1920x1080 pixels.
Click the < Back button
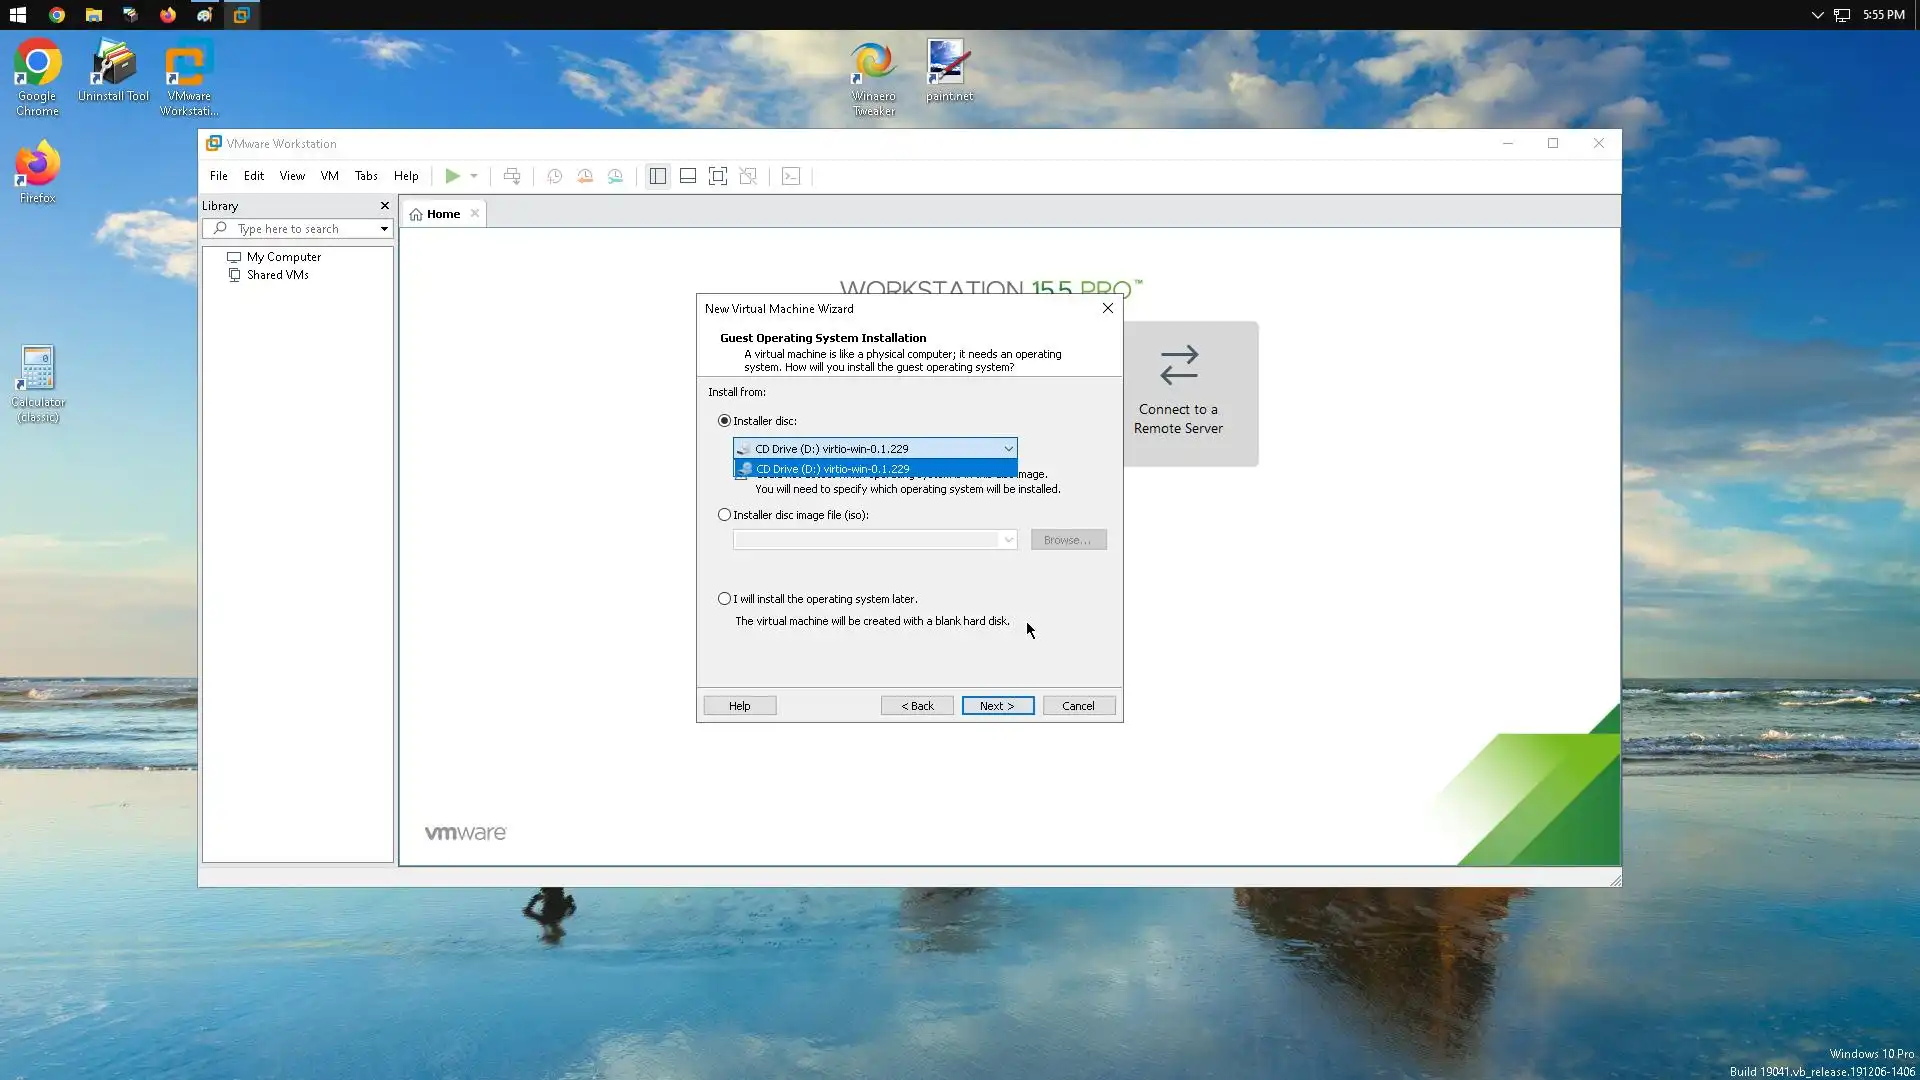coord(917,706)
